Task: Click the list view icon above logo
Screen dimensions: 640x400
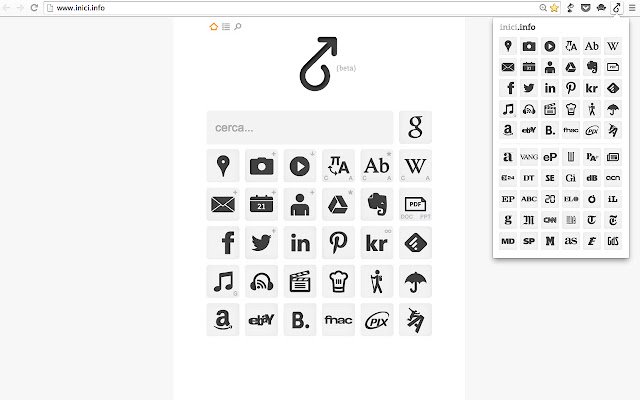Action: point(226,27)
